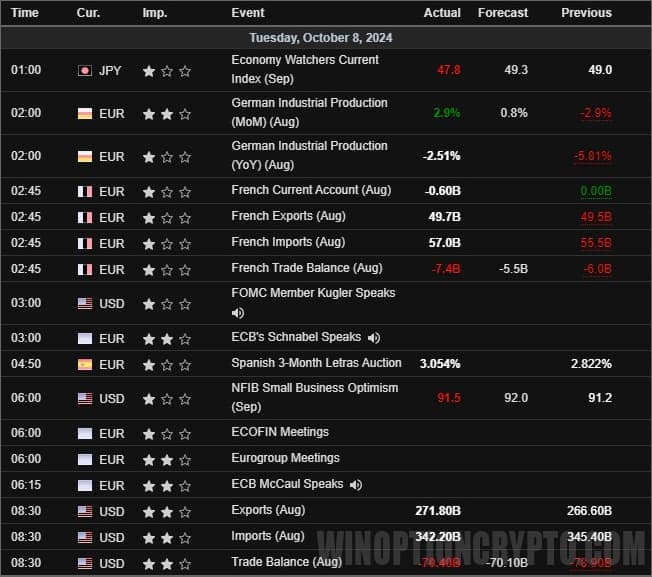Click the Actual column header
This screenshot has height=577, width=652.
pos(442,13)
